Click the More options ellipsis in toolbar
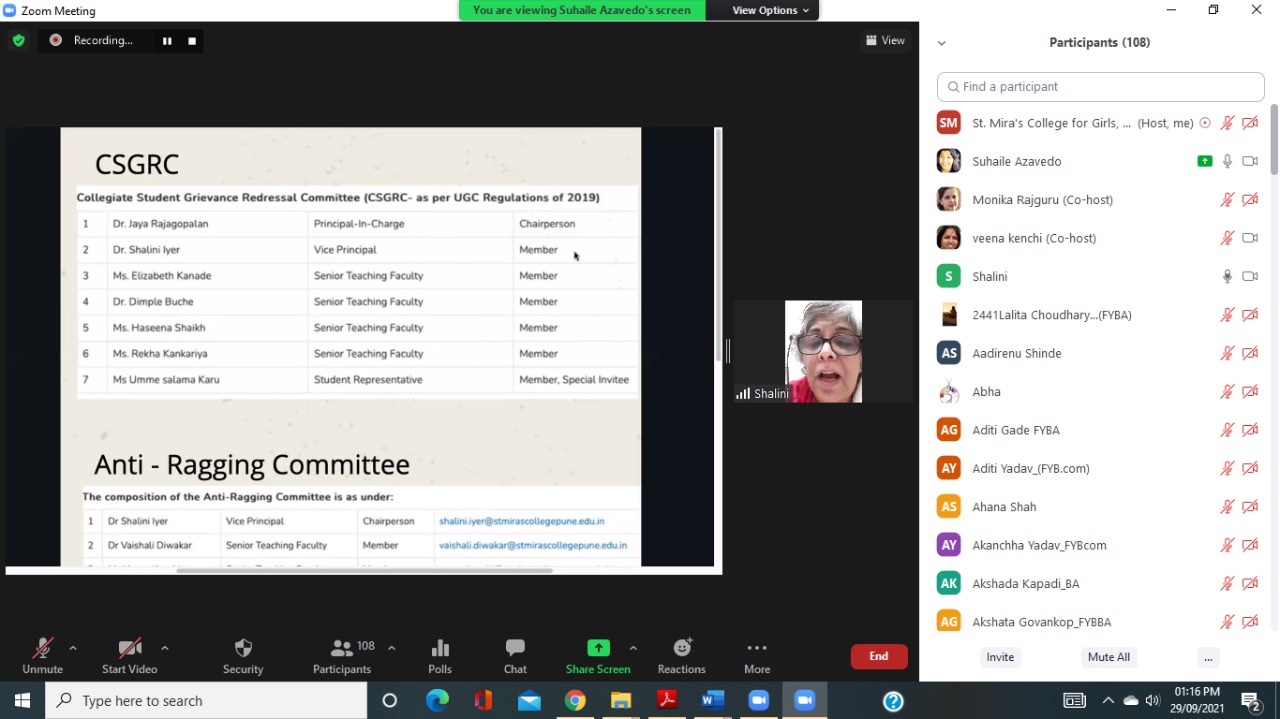 757,648
